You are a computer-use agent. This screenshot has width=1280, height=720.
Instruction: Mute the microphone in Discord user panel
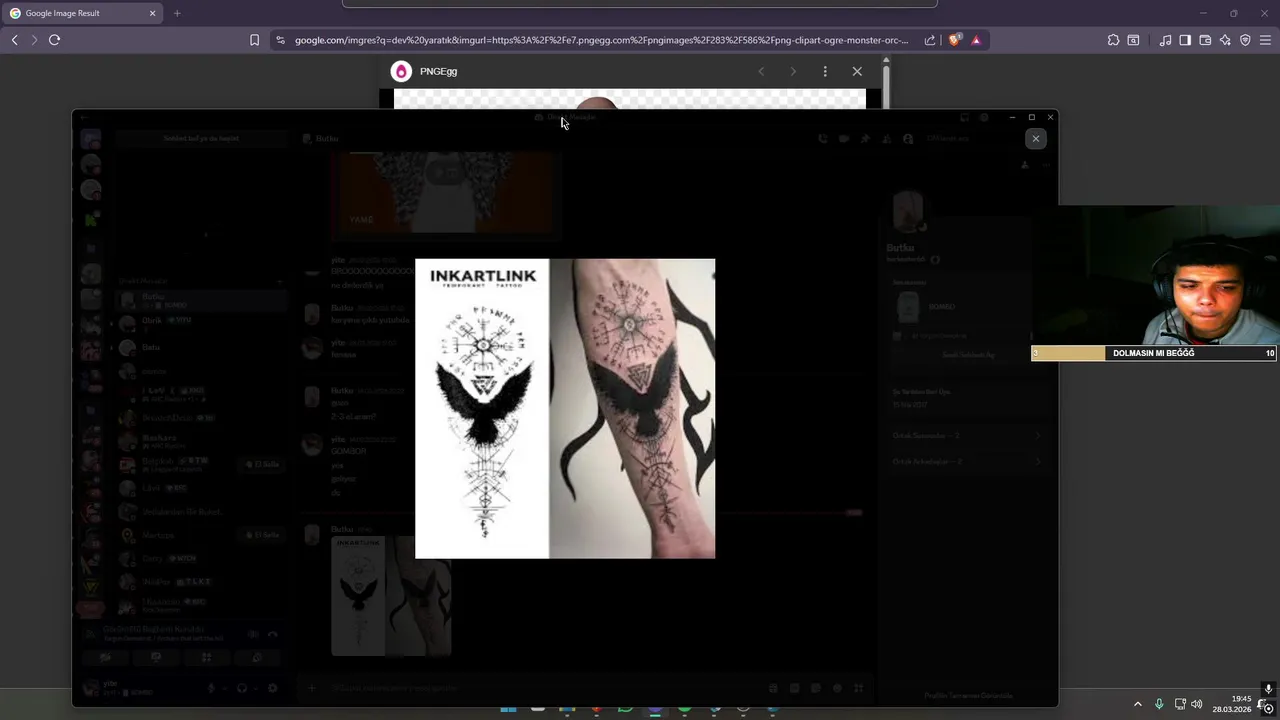click(x=211, y=688)
